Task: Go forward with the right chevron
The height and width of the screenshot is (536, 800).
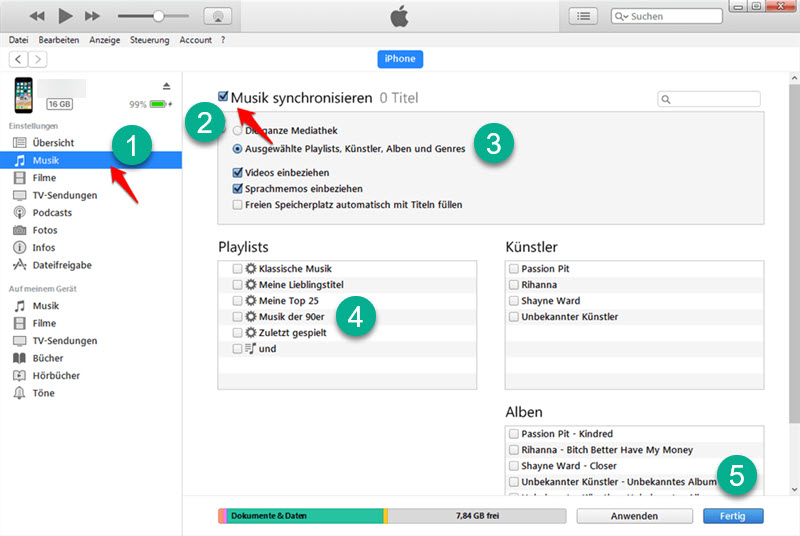Action: click(38, 59)
